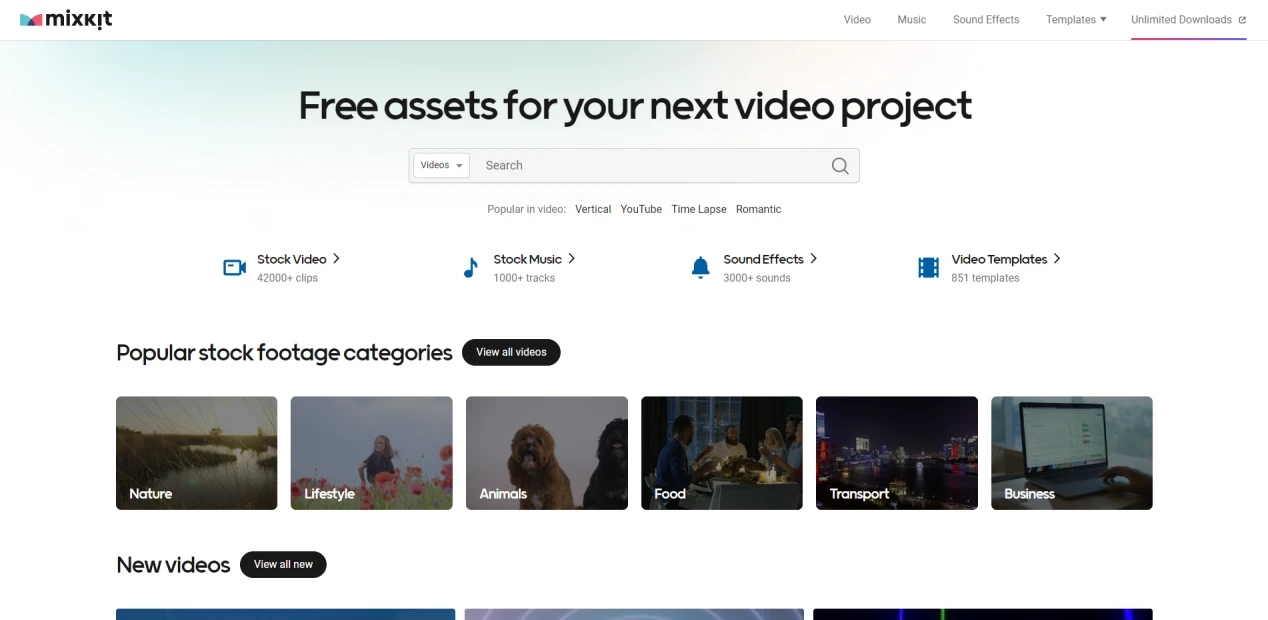Click the '42000+ clips' text

tap(287, 278)
